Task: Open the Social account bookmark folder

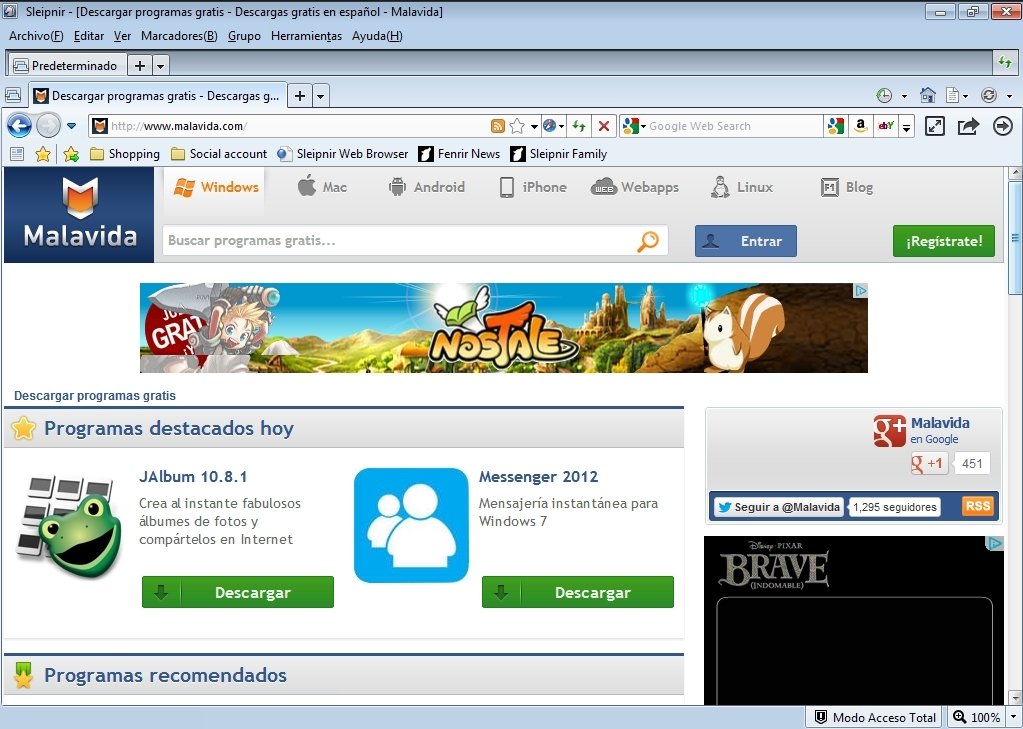Action: (219, 154)
